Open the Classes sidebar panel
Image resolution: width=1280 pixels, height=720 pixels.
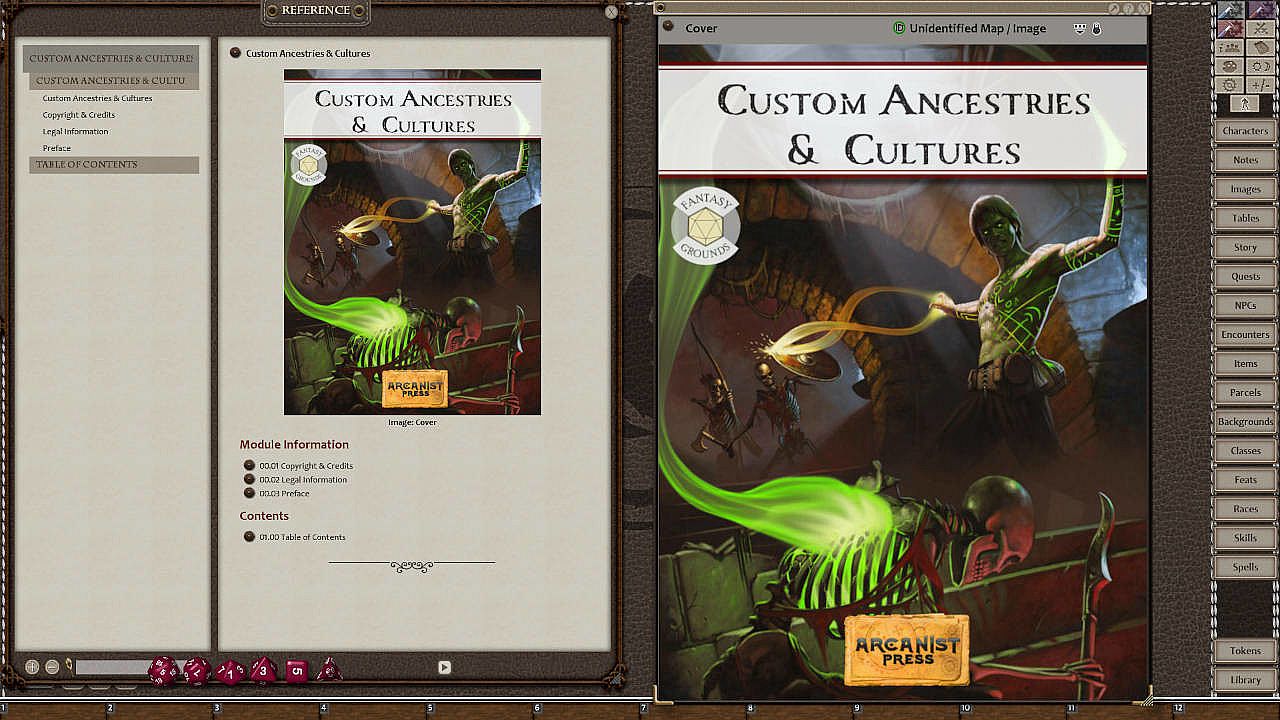click(1245, 450)
